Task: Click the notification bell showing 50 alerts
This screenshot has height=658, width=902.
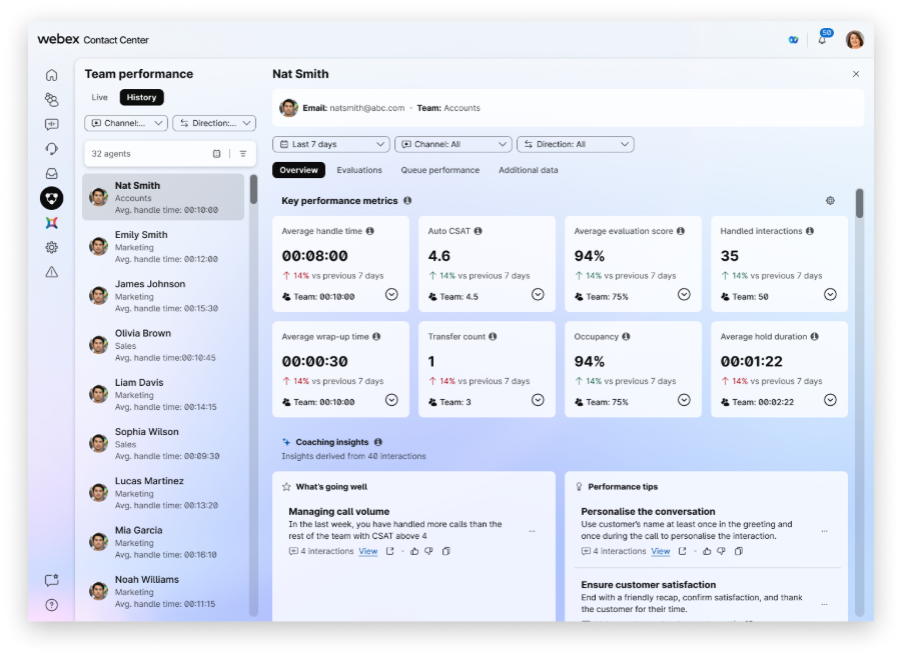Action: (x=822, y=39)
